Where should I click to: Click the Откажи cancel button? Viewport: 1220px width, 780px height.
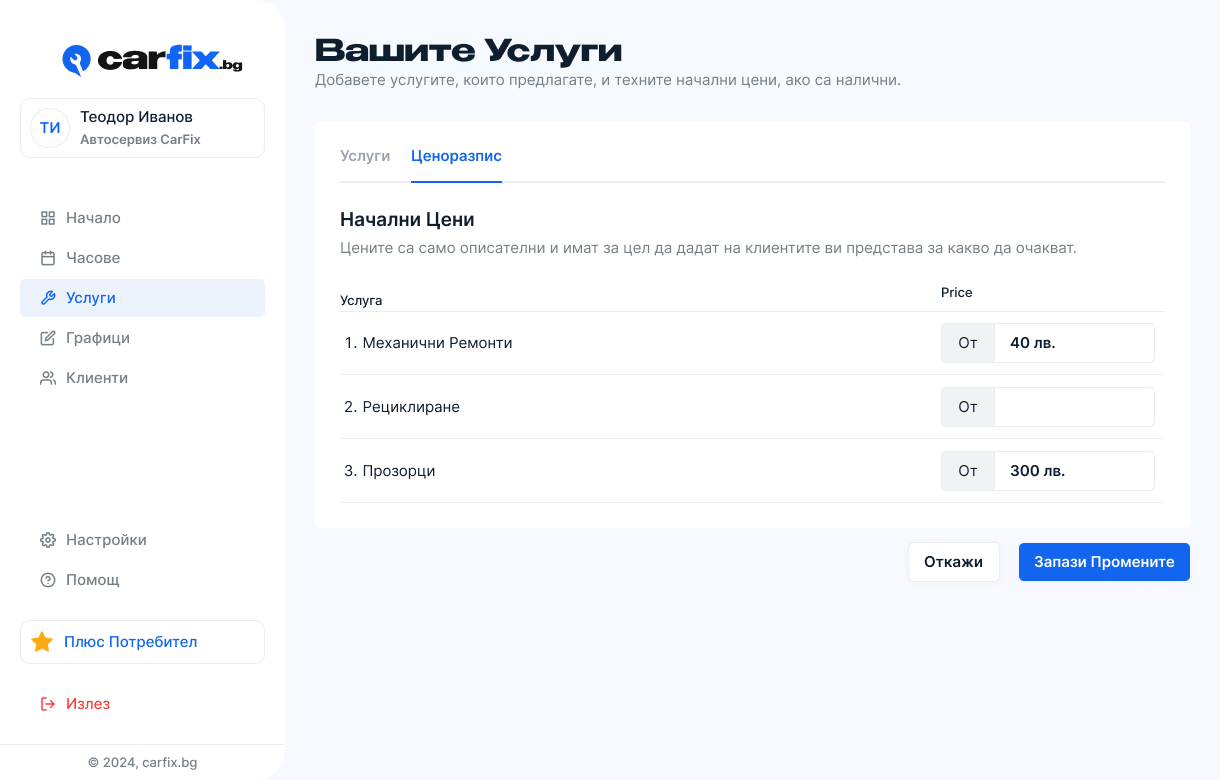coord(954,562)
